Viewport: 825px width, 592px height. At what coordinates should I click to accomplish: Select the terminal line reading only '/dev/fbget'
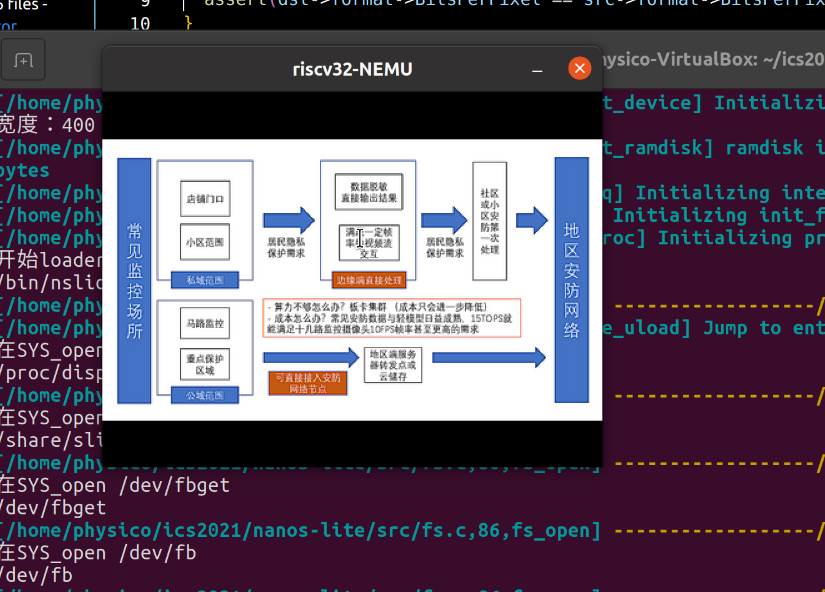pyautogui.click(x=53, y=508)
